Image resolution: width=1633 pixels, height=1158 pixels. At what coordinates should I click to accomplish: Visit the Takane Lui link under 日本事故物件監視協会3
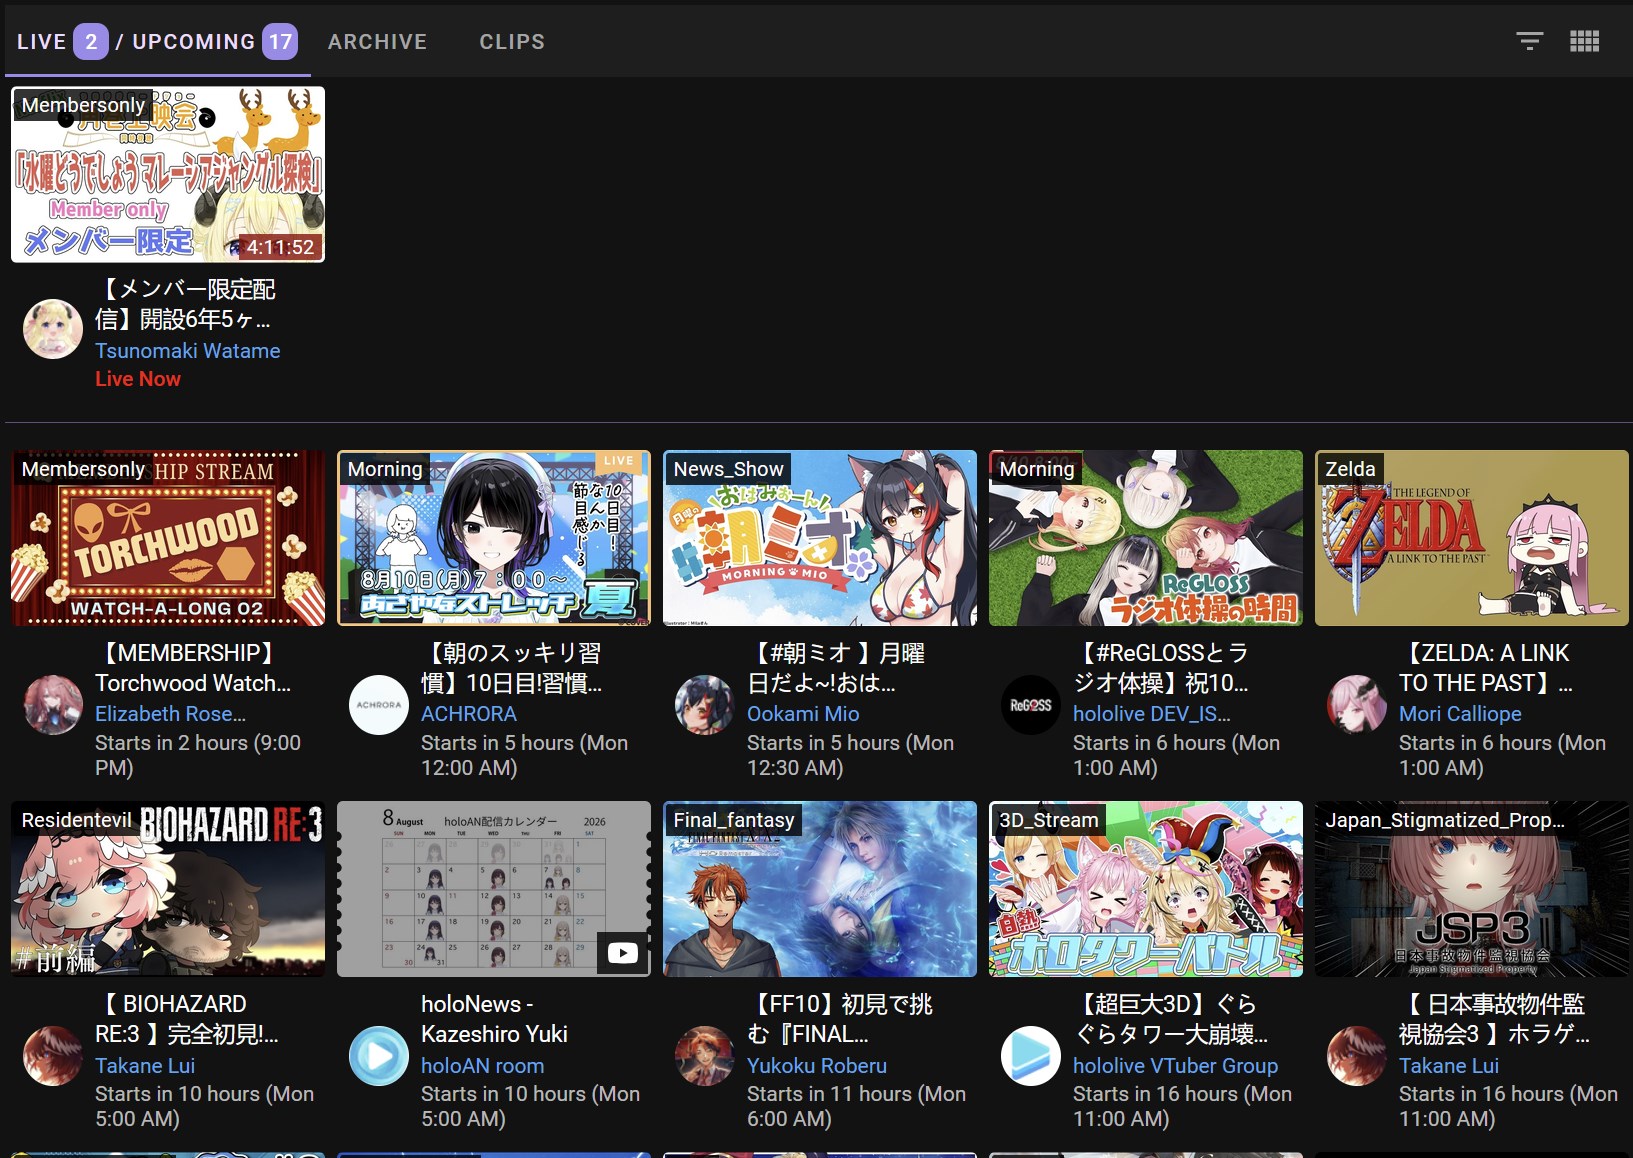(1449, 1066)
